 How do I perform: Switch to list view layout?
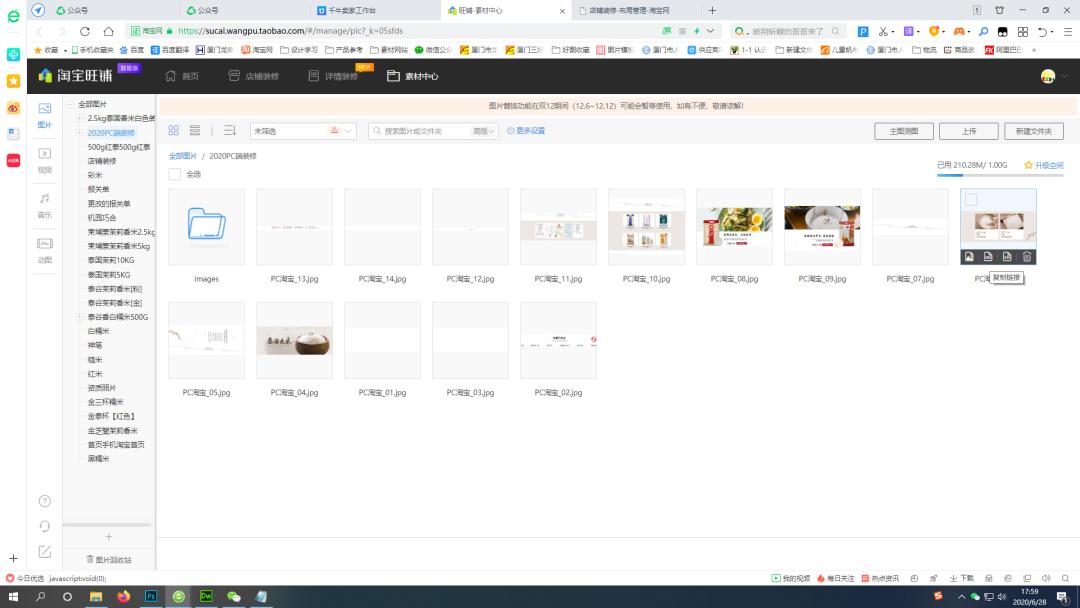point(196,130)
